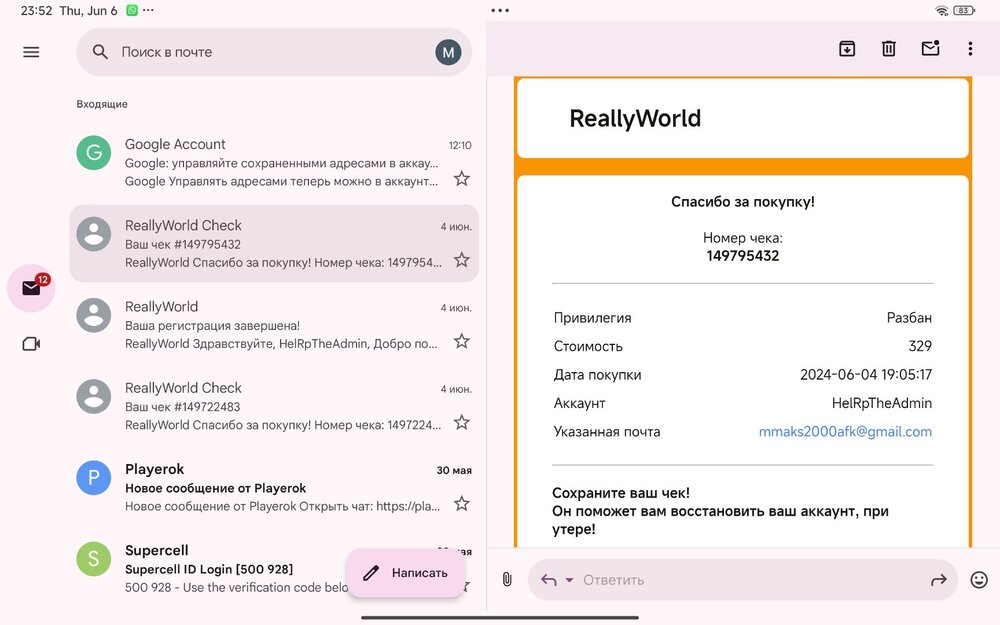Delete the open email with trash icon
The height and width of the screenshot is (625, 1000).
(888, 48)
